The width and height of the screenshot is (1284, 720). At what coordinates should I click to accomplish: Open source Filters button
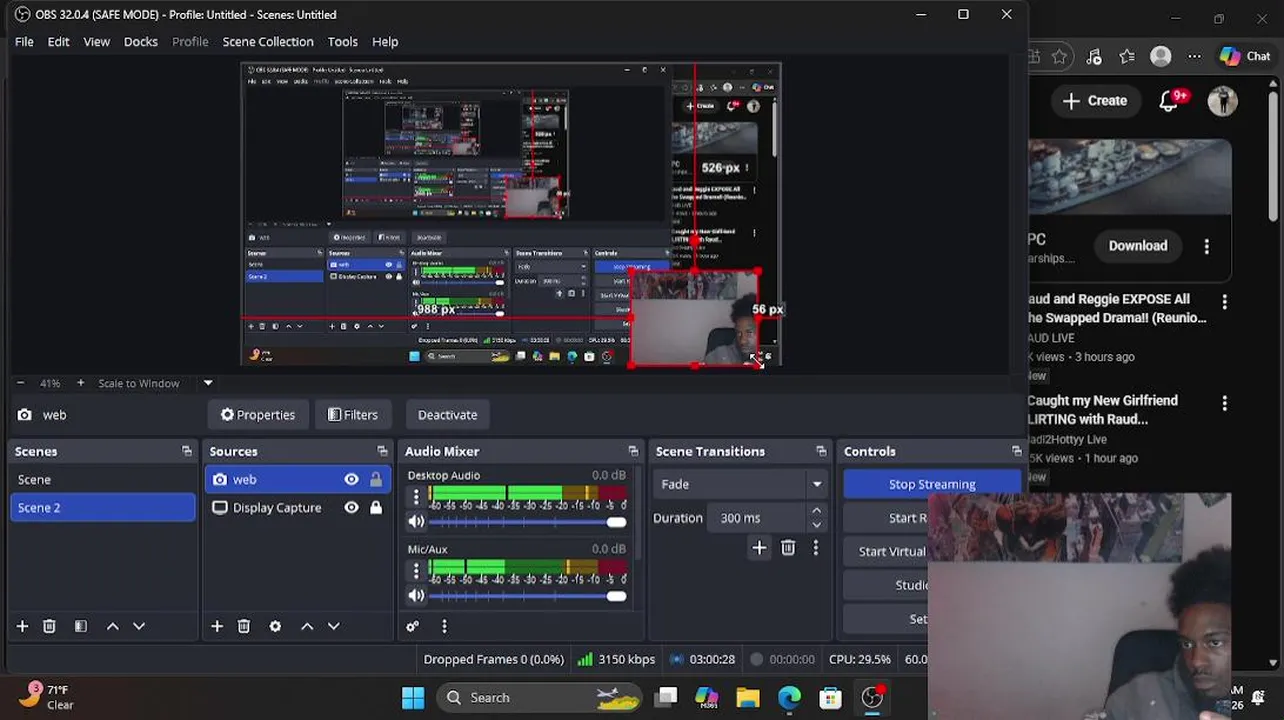click(353, 415)
